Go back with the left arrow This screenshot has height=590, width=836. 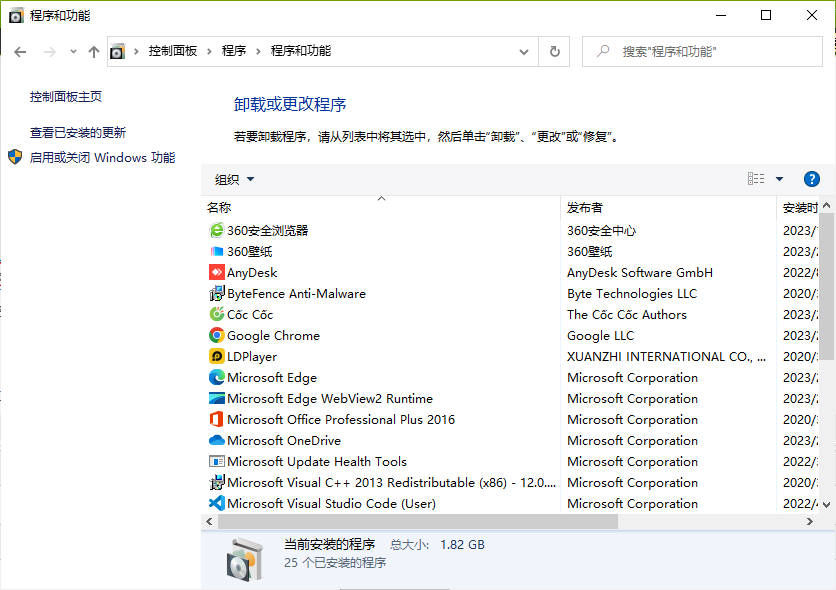point(20,52)
